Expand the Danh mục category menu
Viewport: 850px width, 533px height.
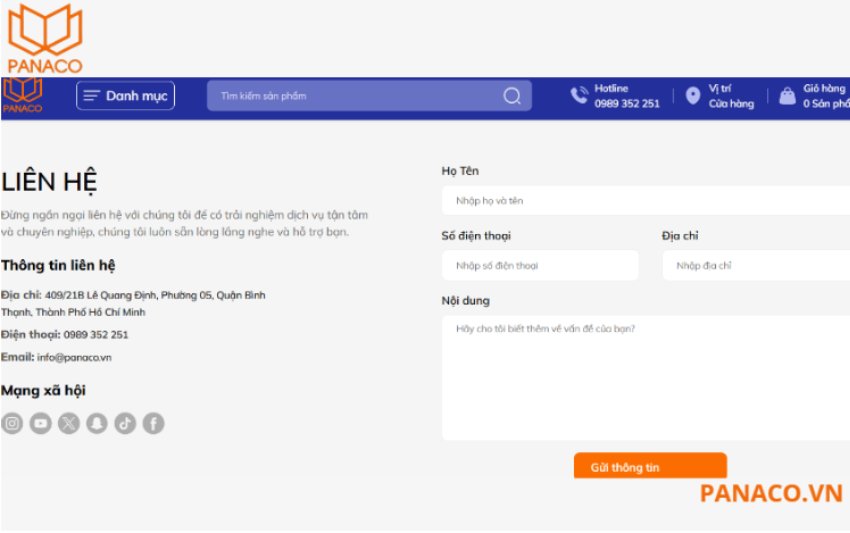tap(125, 96)
